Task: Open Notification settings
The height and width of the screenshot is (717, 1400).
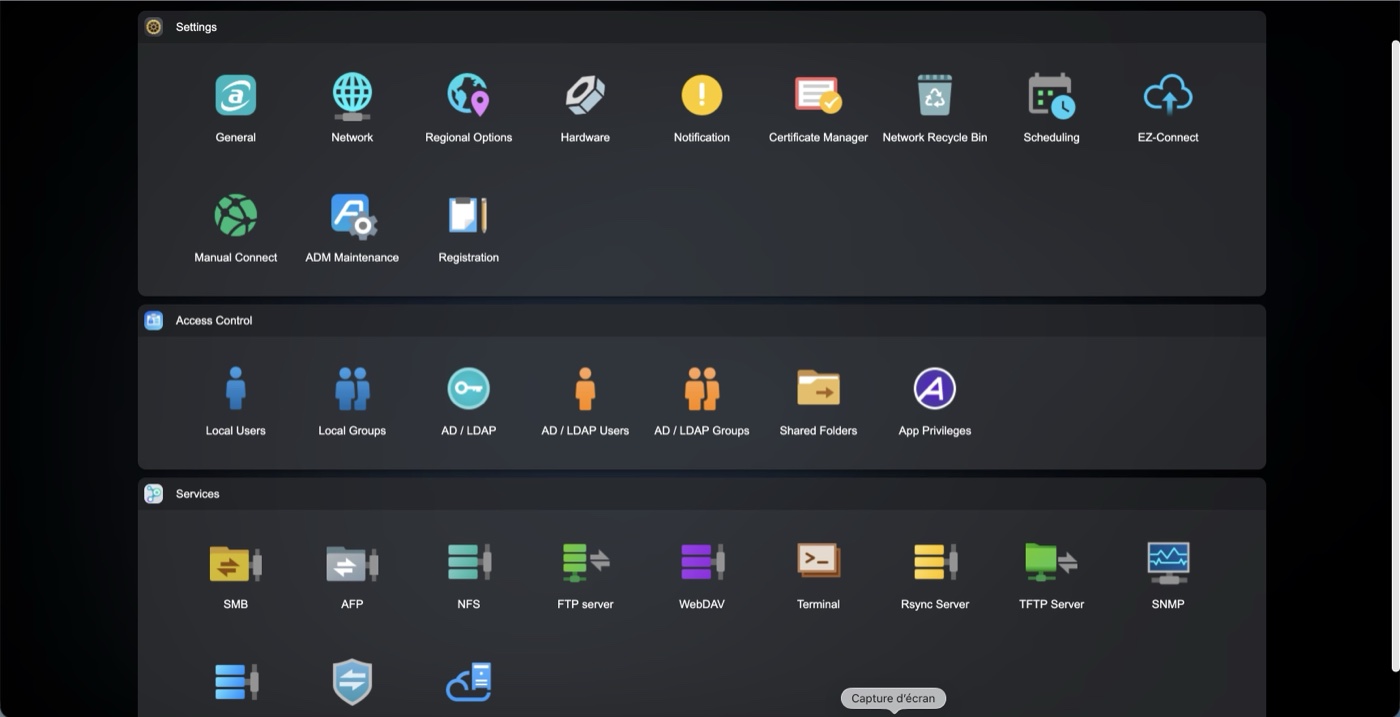Action: [702, 96]
